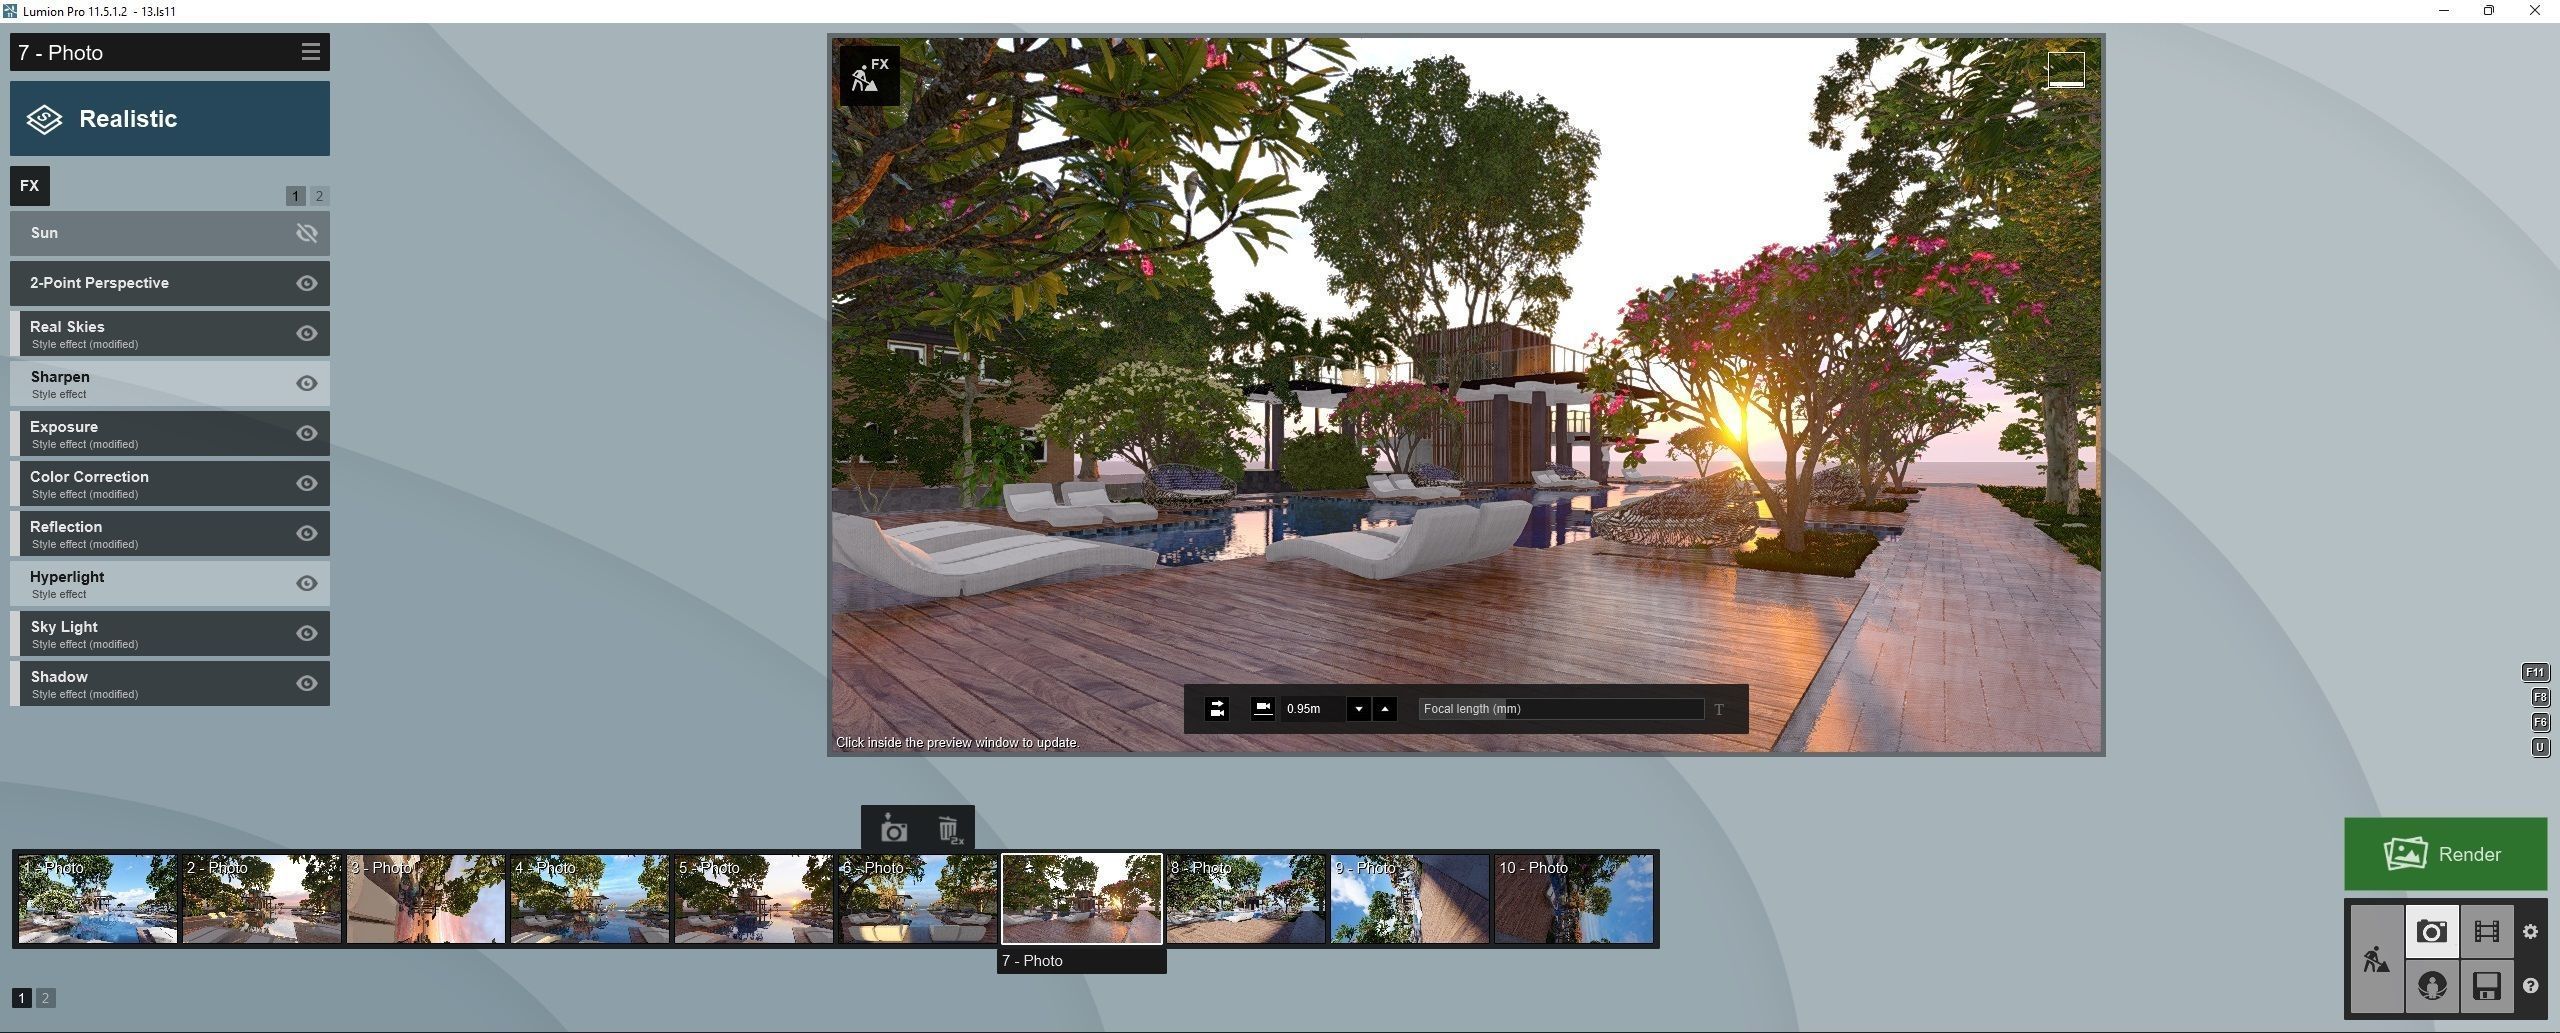2560x1033 pixels.
Task: Open the hamburger menu next to 7 - Photo
Action: (x=310, y=52)
